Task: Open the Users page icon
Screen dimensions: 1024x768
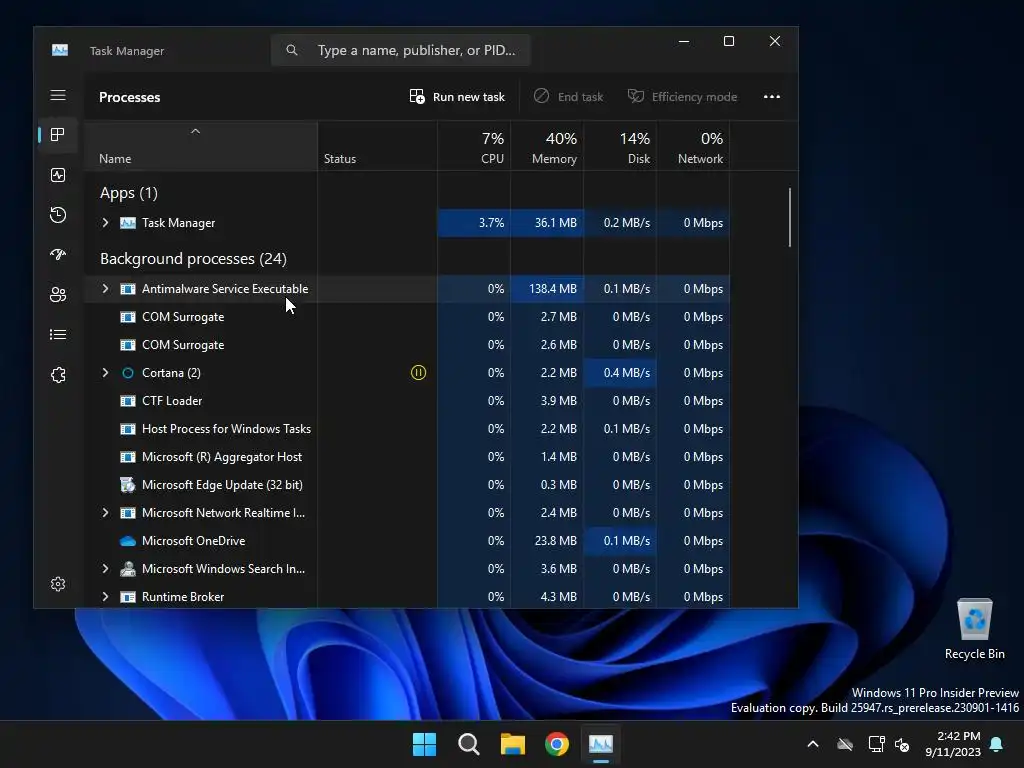Action: [x=58, y=295]
